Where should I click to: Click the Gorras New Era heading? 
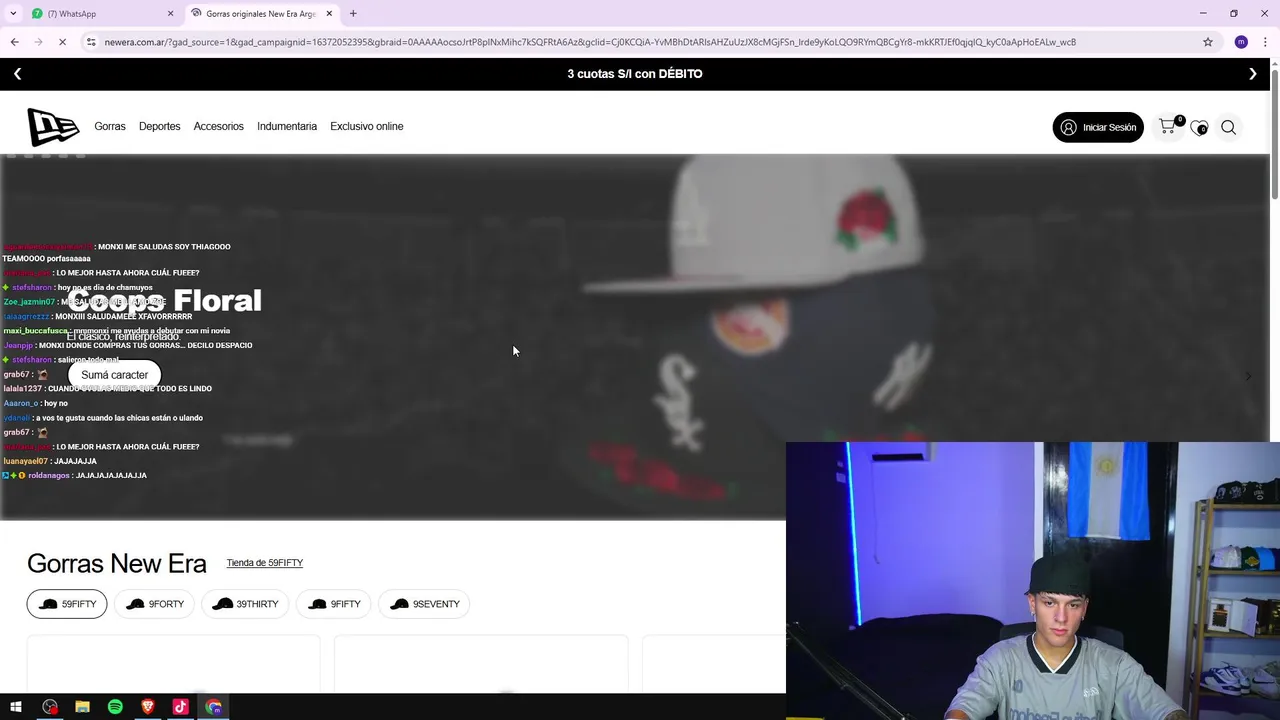click(x=117, y=563)
